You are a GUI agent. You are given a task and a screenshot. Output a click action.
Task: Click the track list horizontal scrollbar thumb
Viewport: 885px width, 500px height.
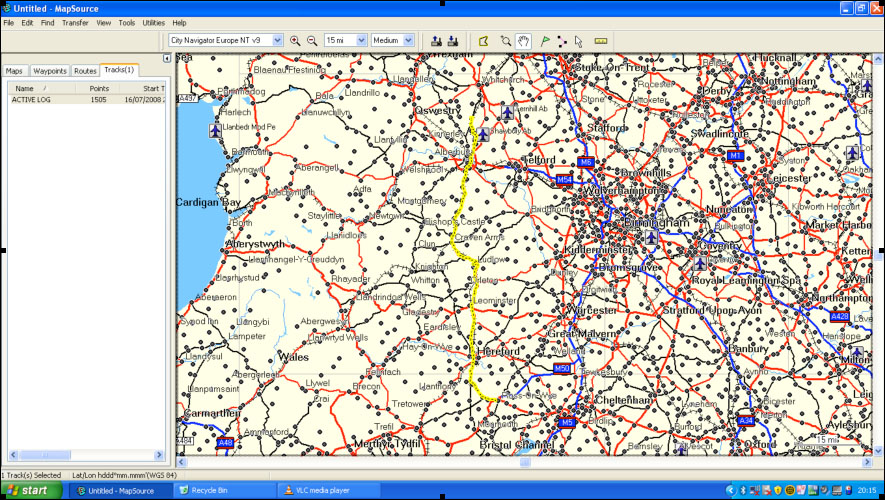coord(45,455)
